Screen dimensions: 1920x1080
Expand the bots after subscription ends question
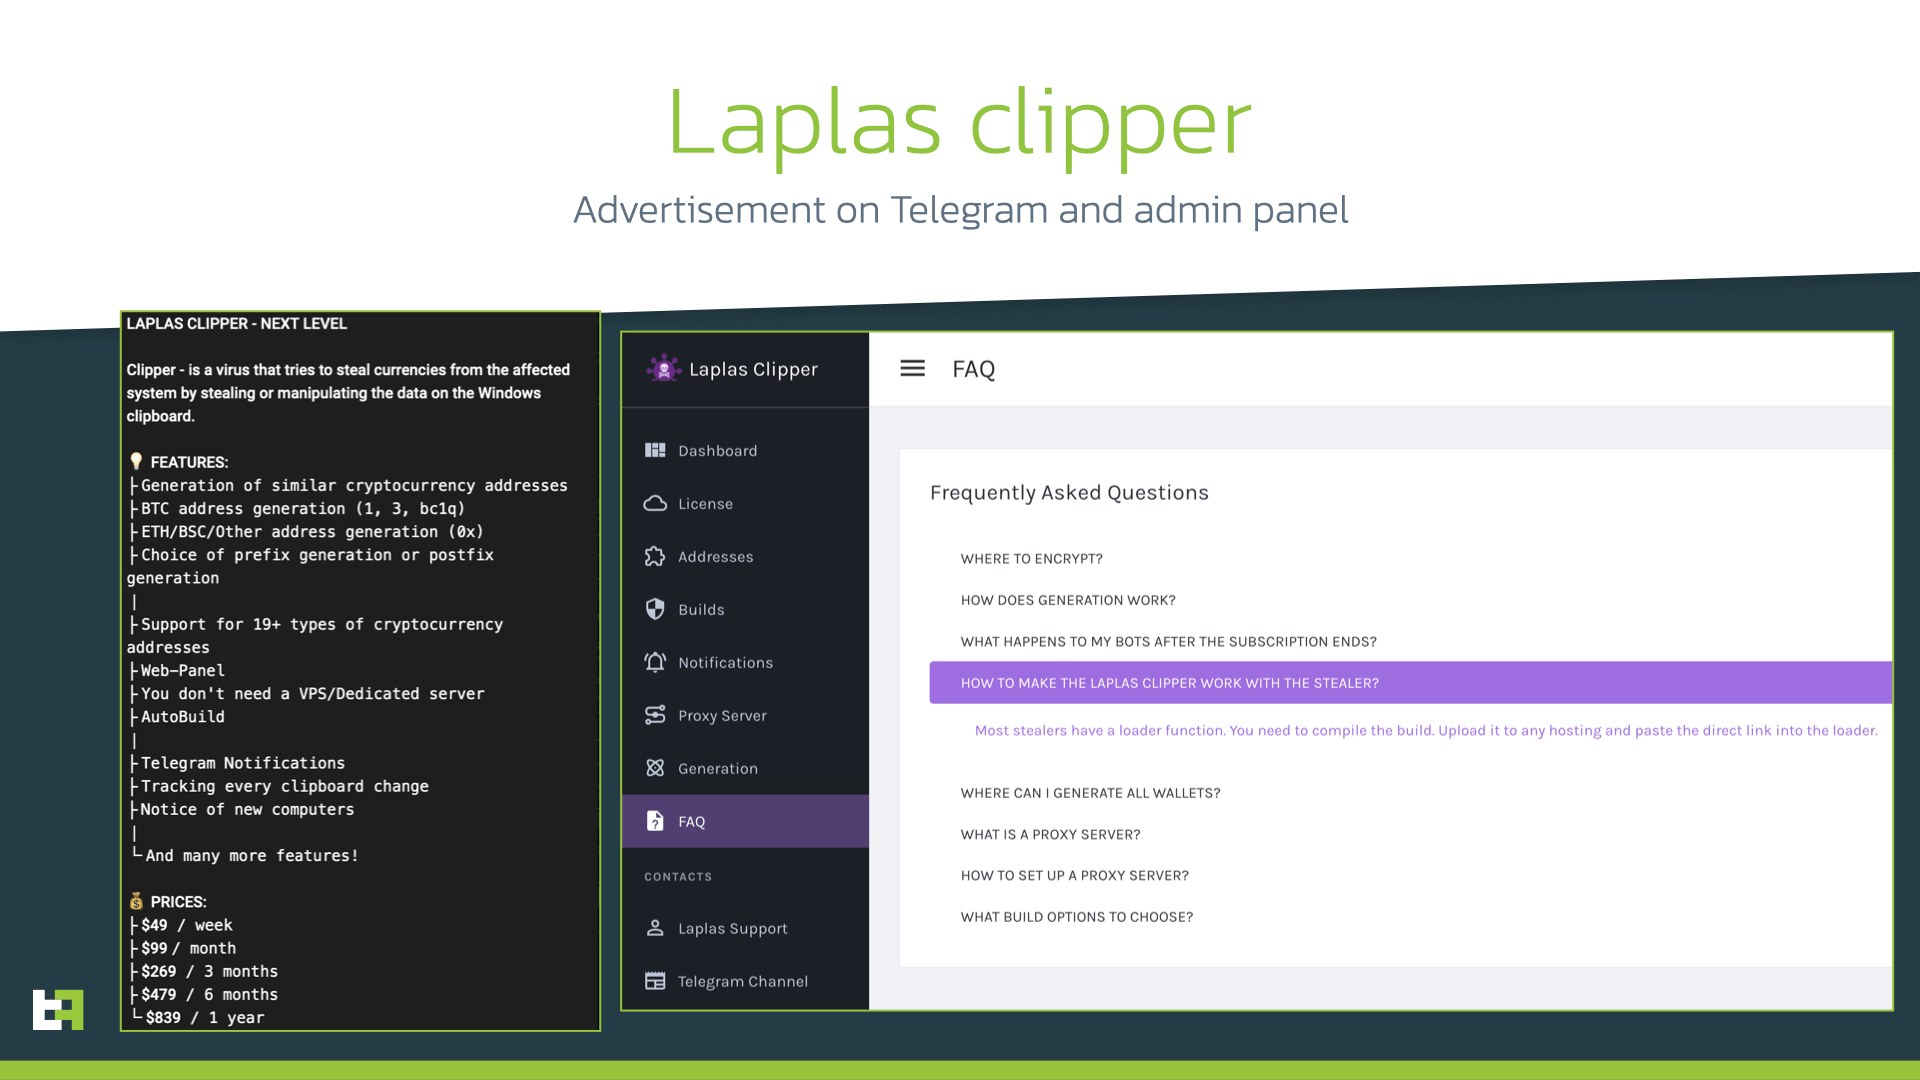point(1168,642)
